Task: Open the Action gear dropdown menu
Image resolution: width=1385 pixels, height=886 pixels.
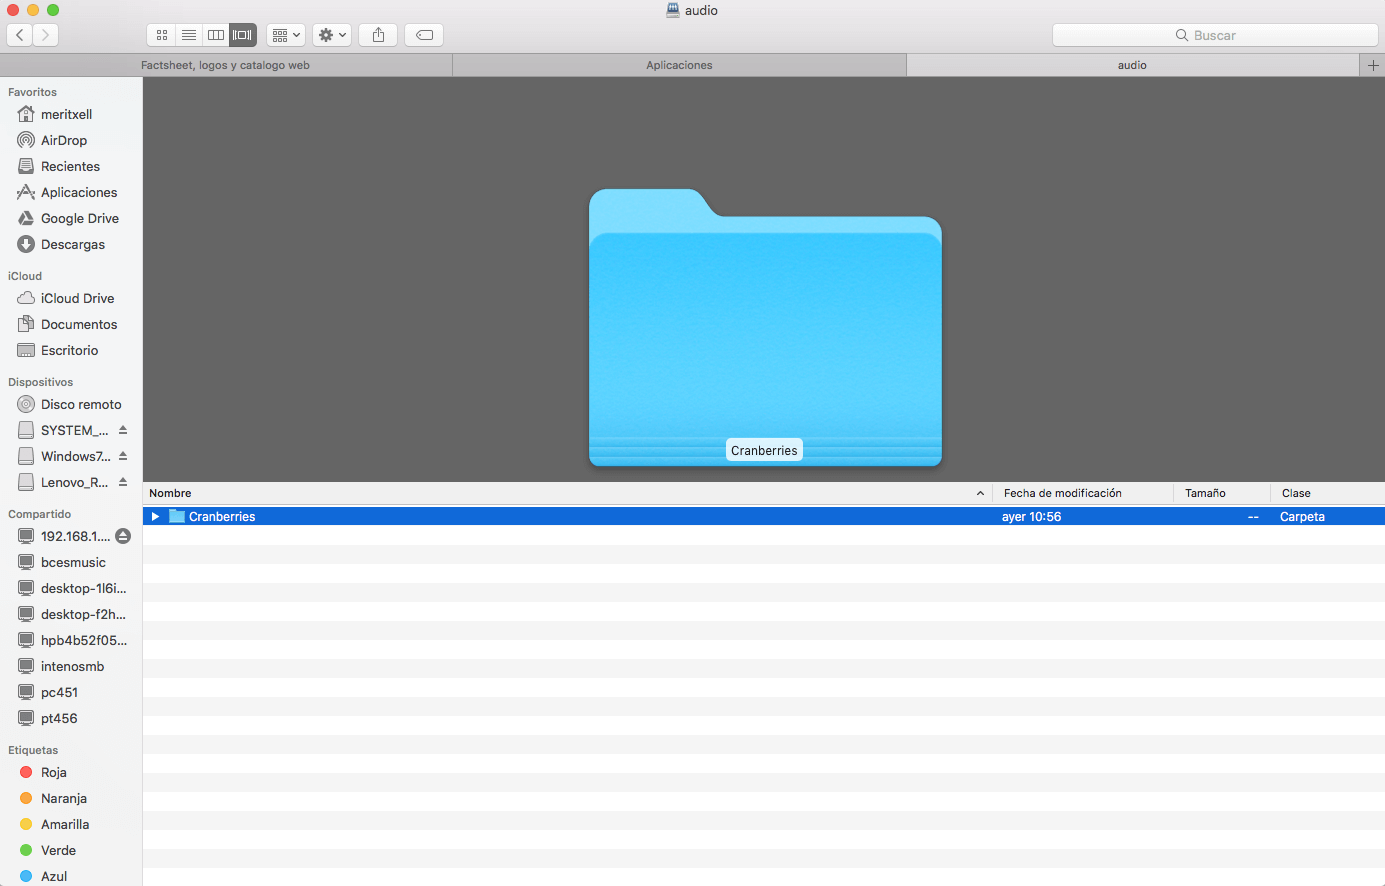Action: pyautogui.click(x=332, y=35)
